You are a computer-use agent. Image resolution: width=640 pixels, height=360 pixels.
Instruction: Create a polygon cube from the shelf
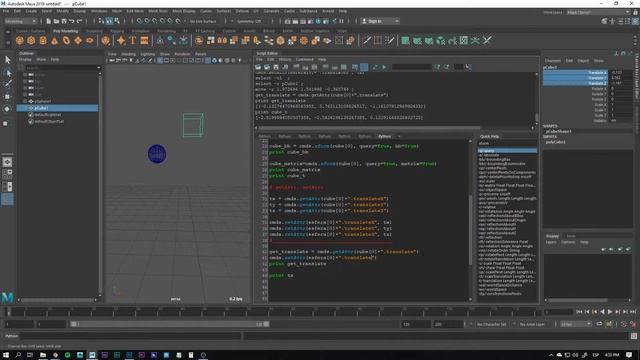(x=31, y=40)
